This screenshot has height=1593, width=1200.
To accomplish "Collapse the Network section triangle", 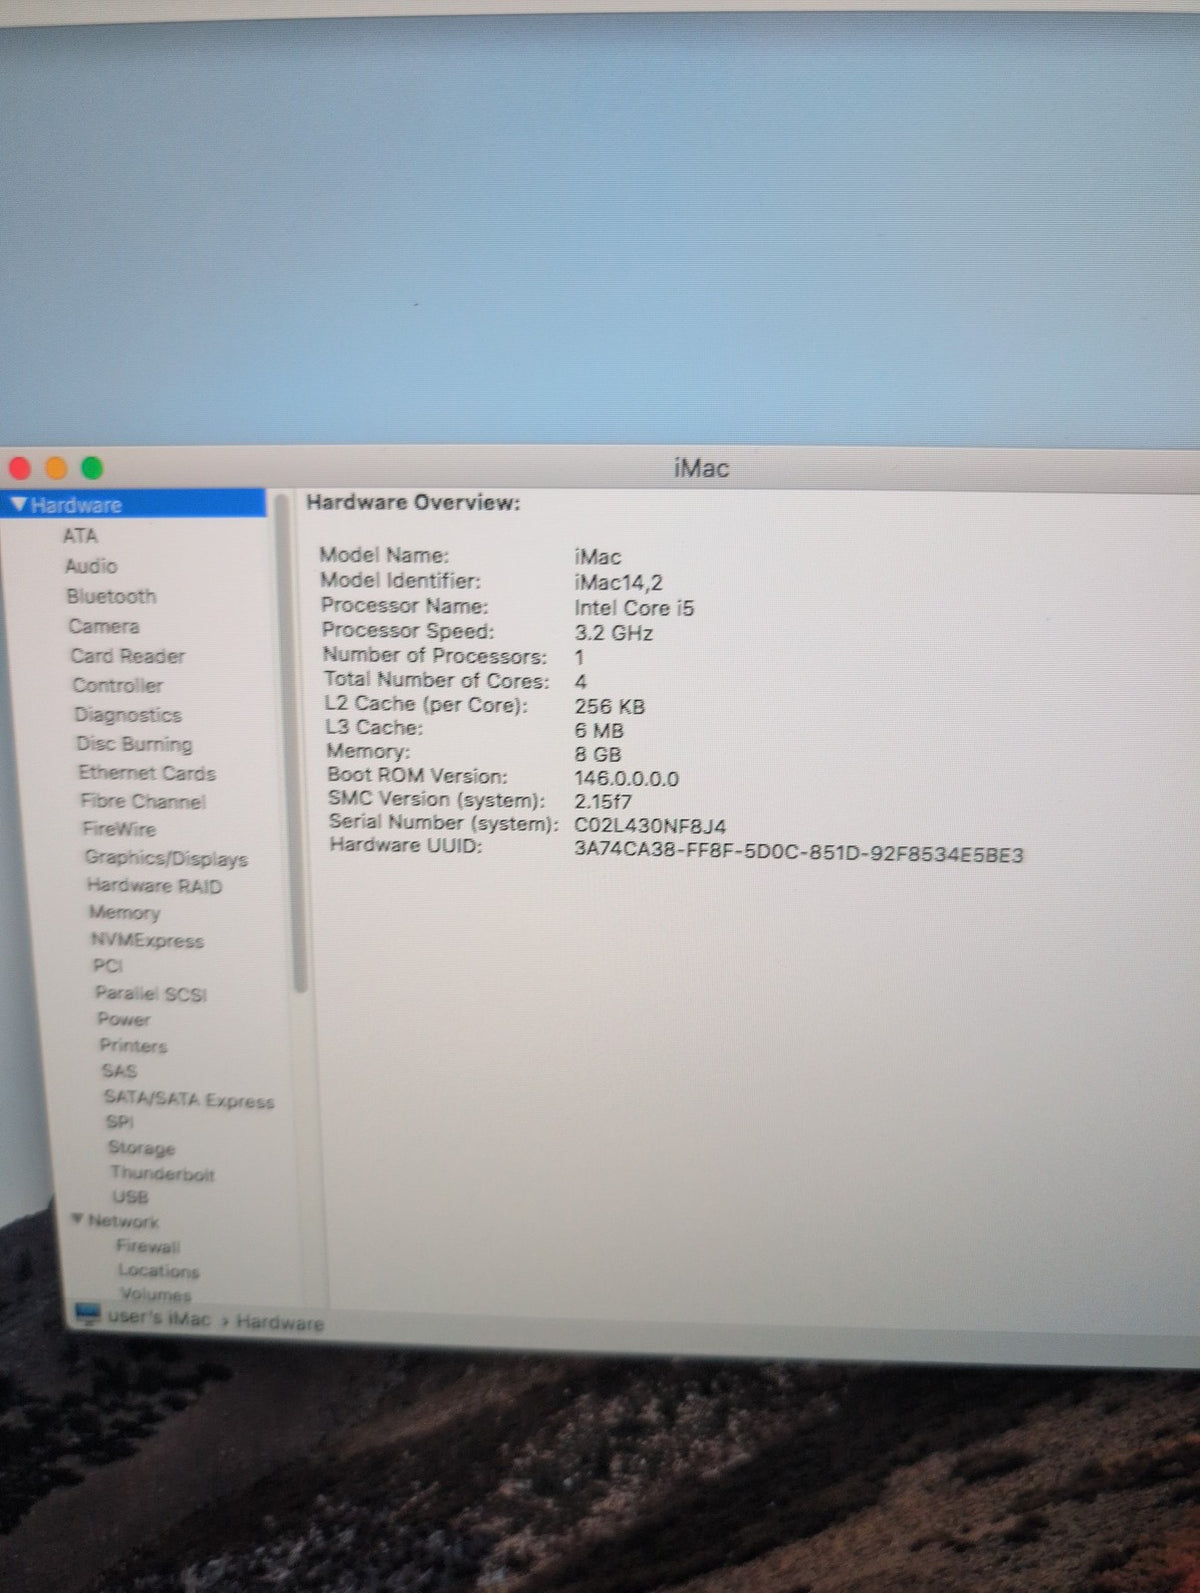I will (x=78, y=1220).
